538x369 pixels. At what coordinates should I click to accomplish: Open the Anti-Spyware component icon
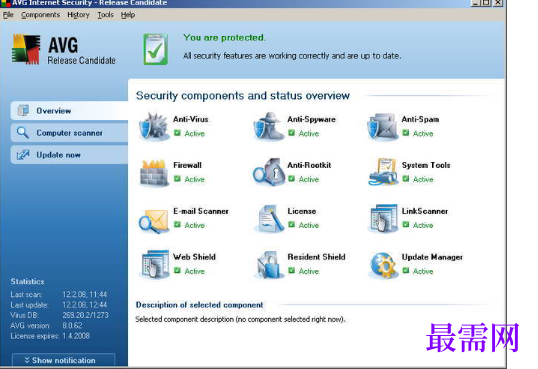(x=268, y=127)
